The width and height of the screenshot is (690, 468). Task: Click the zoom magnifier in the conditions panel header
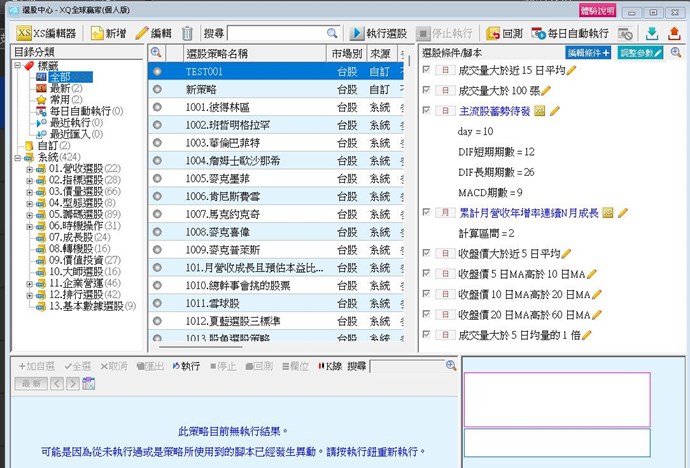point(677,52)
